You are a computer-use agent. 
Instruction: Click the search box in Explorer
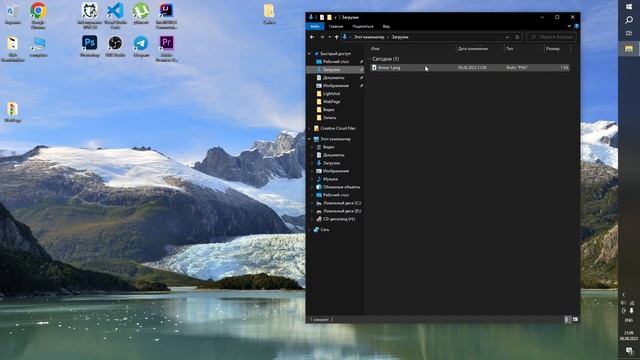coord(551,37)
